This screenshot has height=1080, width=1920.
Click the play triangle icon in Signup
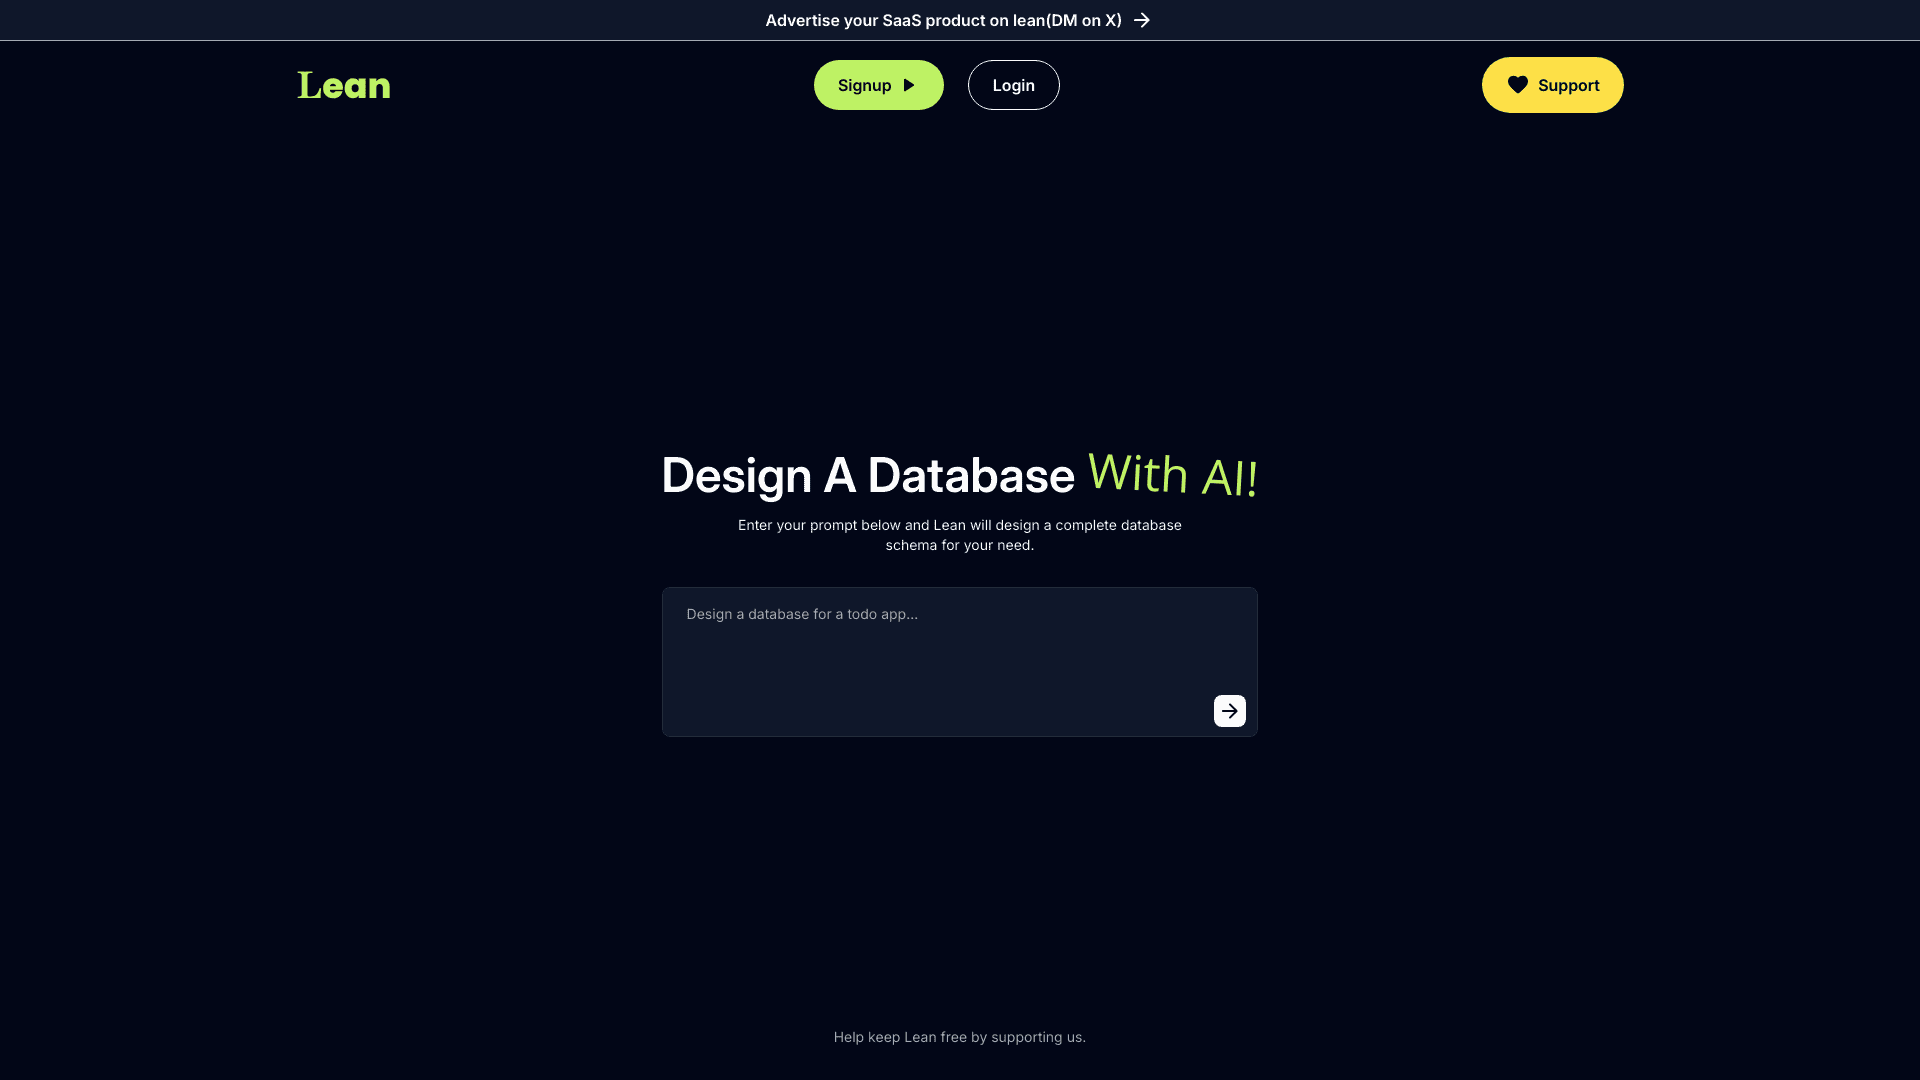pos(910,85)
